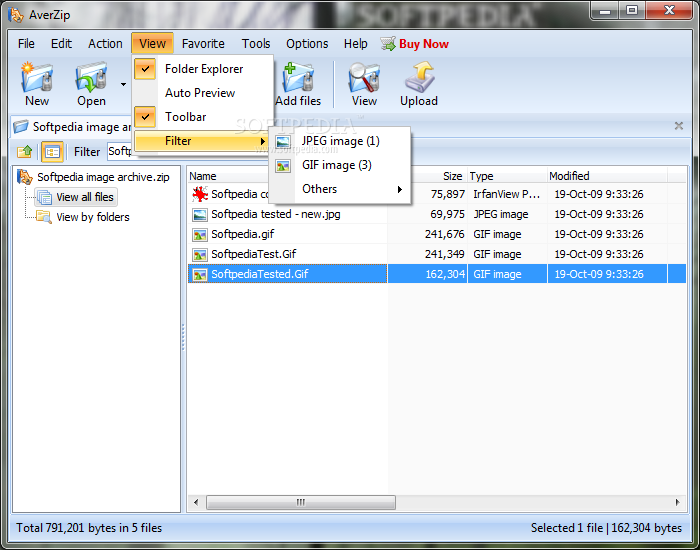
Task: Select SoftpediaTested.Gif highlighted row
Action: pyautogui.click(x=437, y=274)
